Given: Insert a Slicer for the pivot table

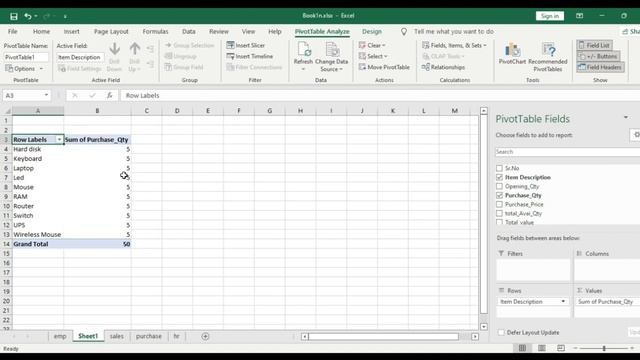Looking at the screenshot, I should coord(246,45).
